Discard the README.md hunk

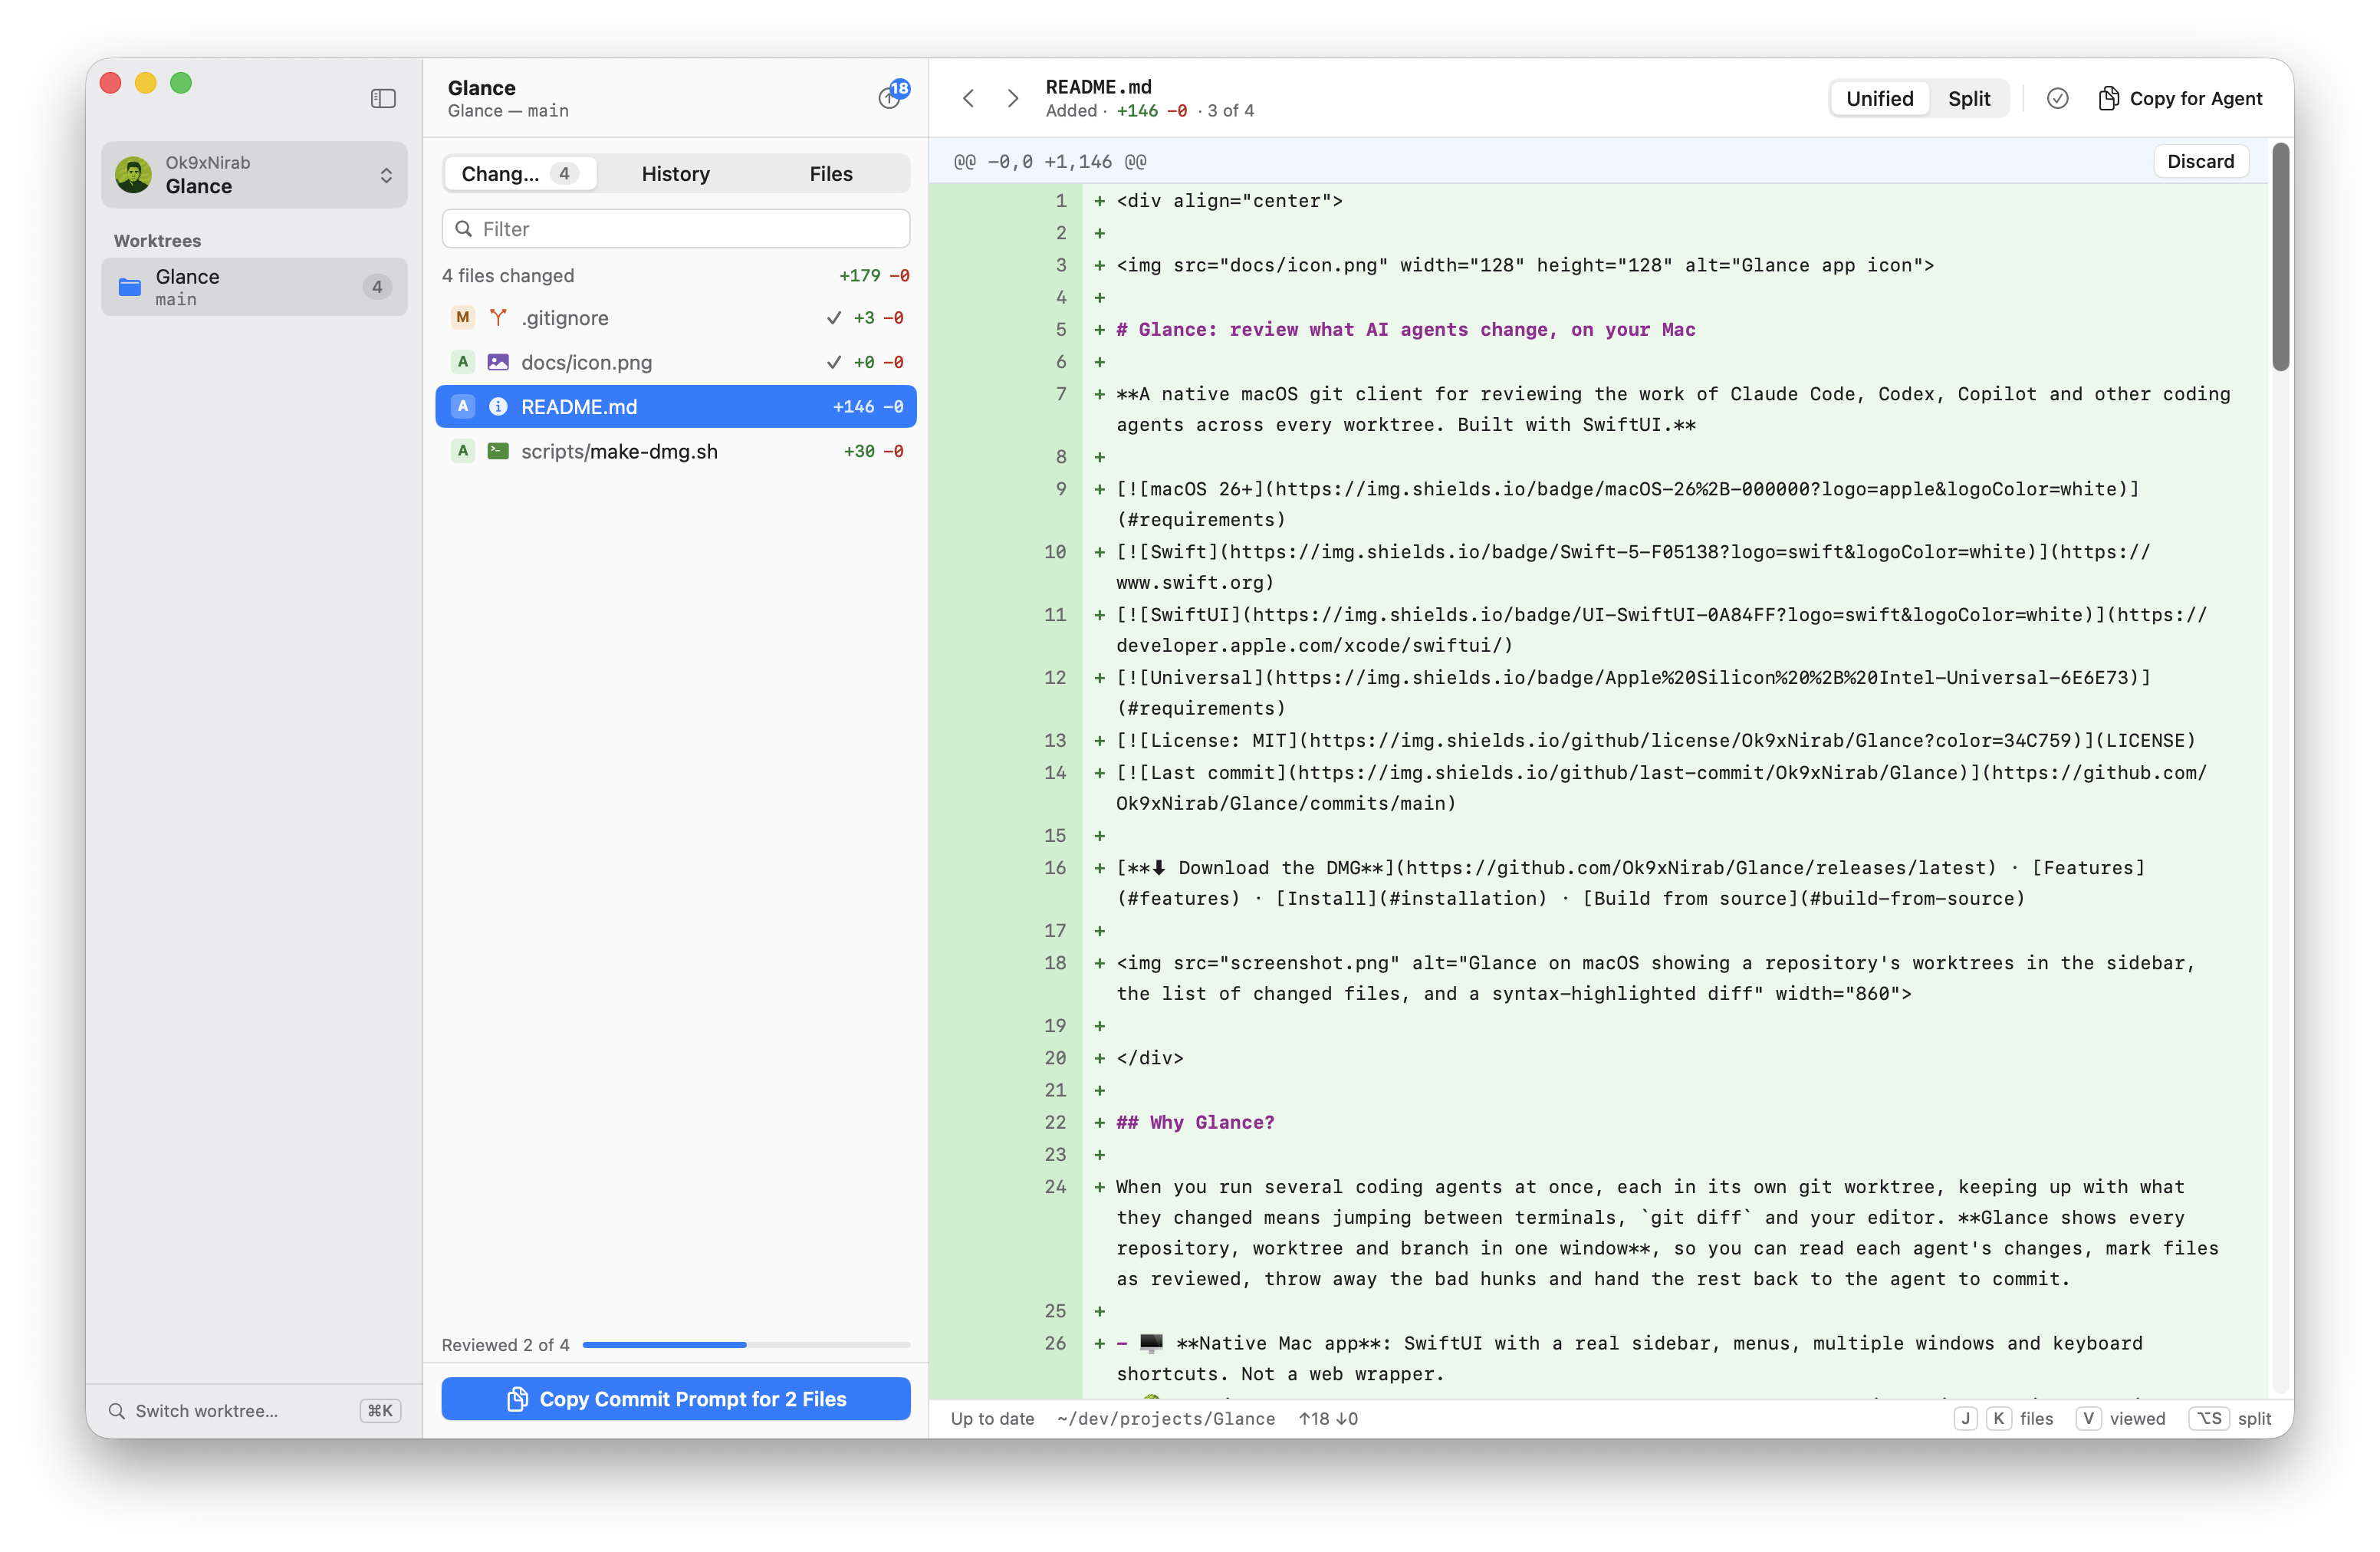coord(2200,161)
